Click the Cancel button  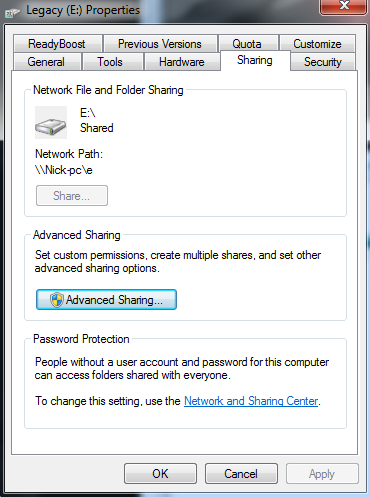click(241, 474)
